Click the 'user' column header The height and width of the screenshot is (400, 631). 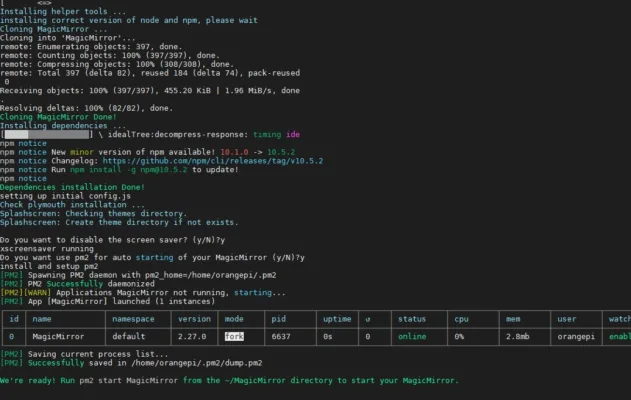coord(567,319)
